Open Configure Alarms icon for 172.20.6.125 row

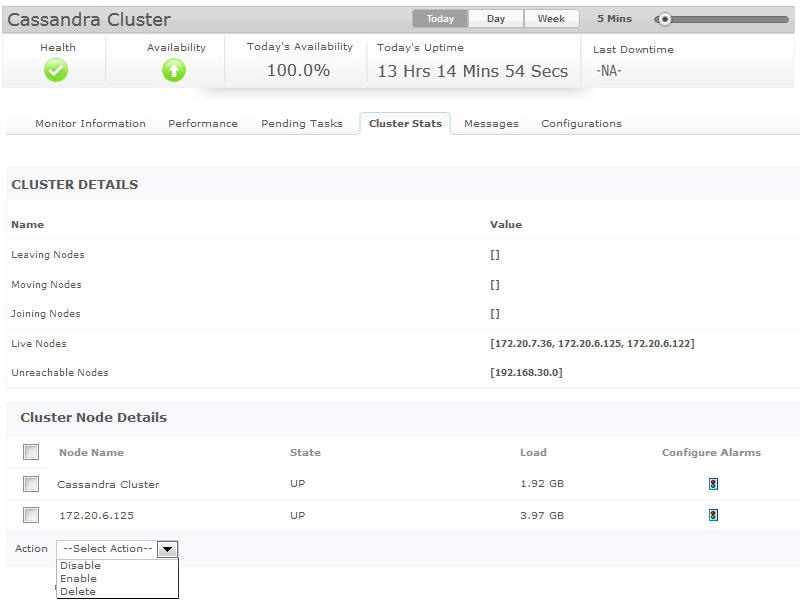[713, 515]
